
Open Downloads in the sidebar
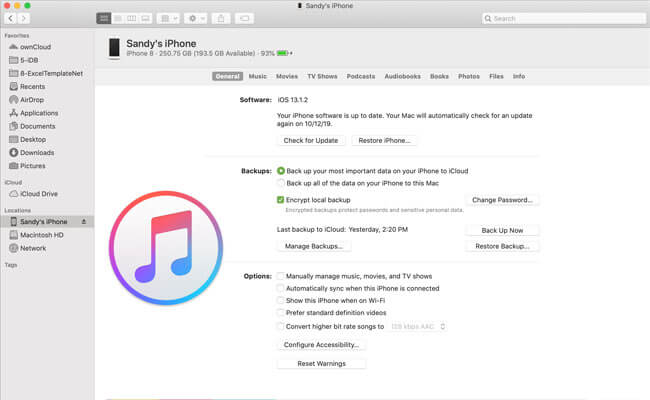32,153
